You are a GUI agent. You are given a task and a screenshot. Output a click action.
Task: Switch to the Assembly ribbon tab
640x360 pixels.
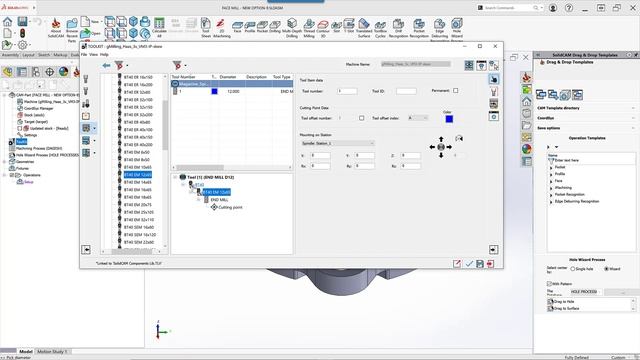point(10,55)
